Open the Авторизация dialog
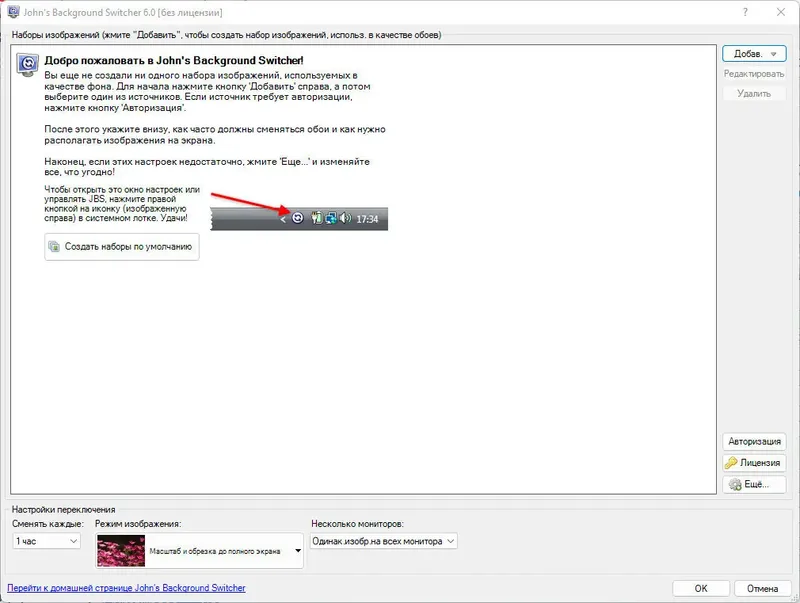This screenshot has width=800, height=603. (754, 441)
